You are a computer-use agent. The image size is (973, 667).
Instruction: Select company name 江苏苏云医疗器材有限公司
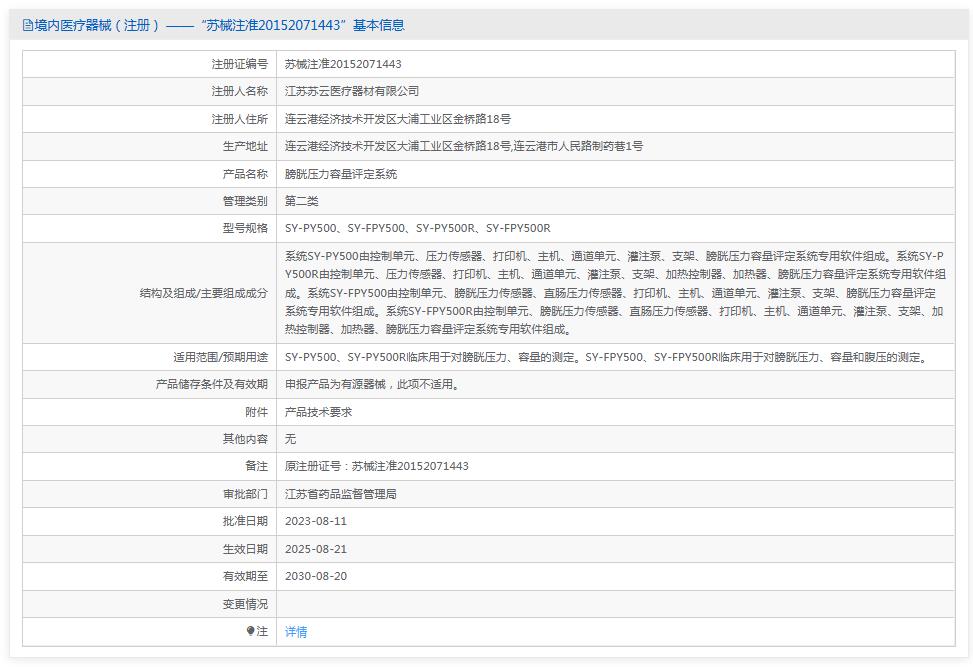click(352, 91)
